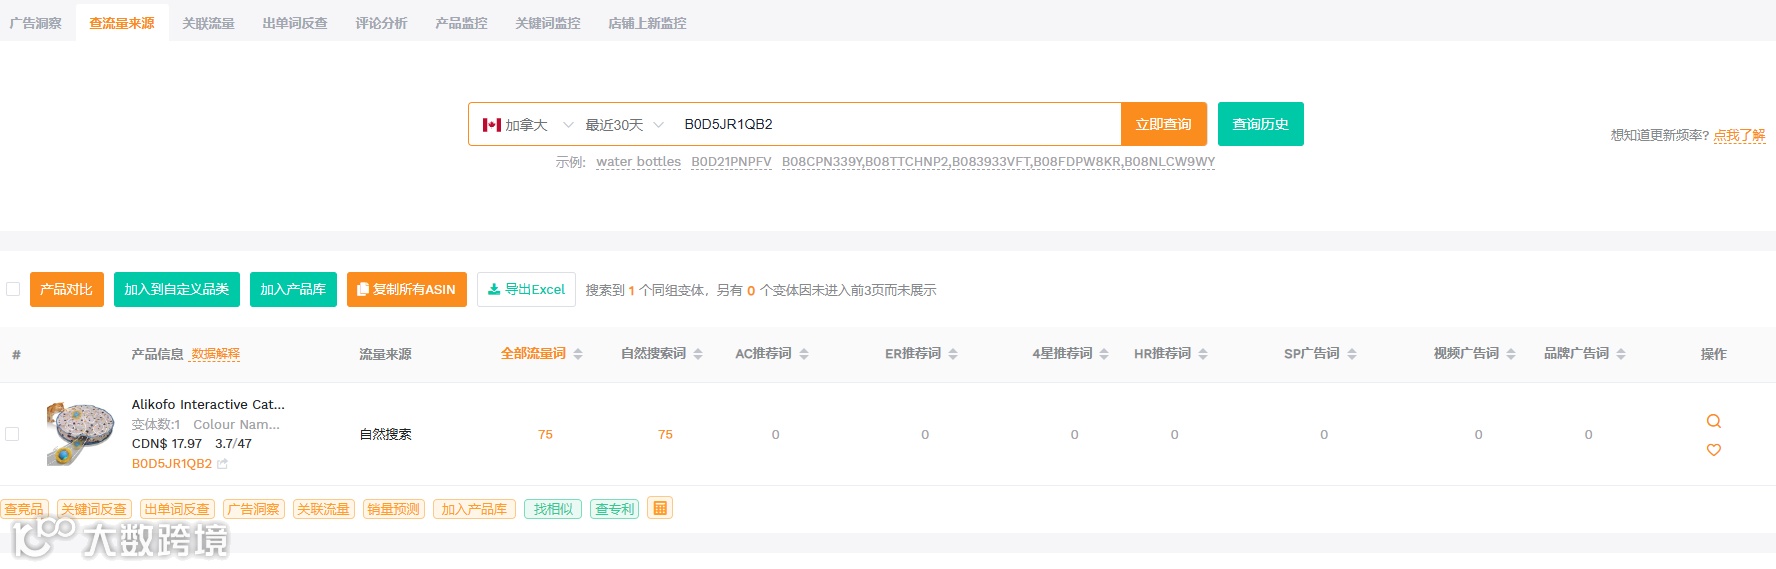1776x569 pixels.
Task: Click the 自然搜索 traffic source cell
Action: tap(386, 434)
